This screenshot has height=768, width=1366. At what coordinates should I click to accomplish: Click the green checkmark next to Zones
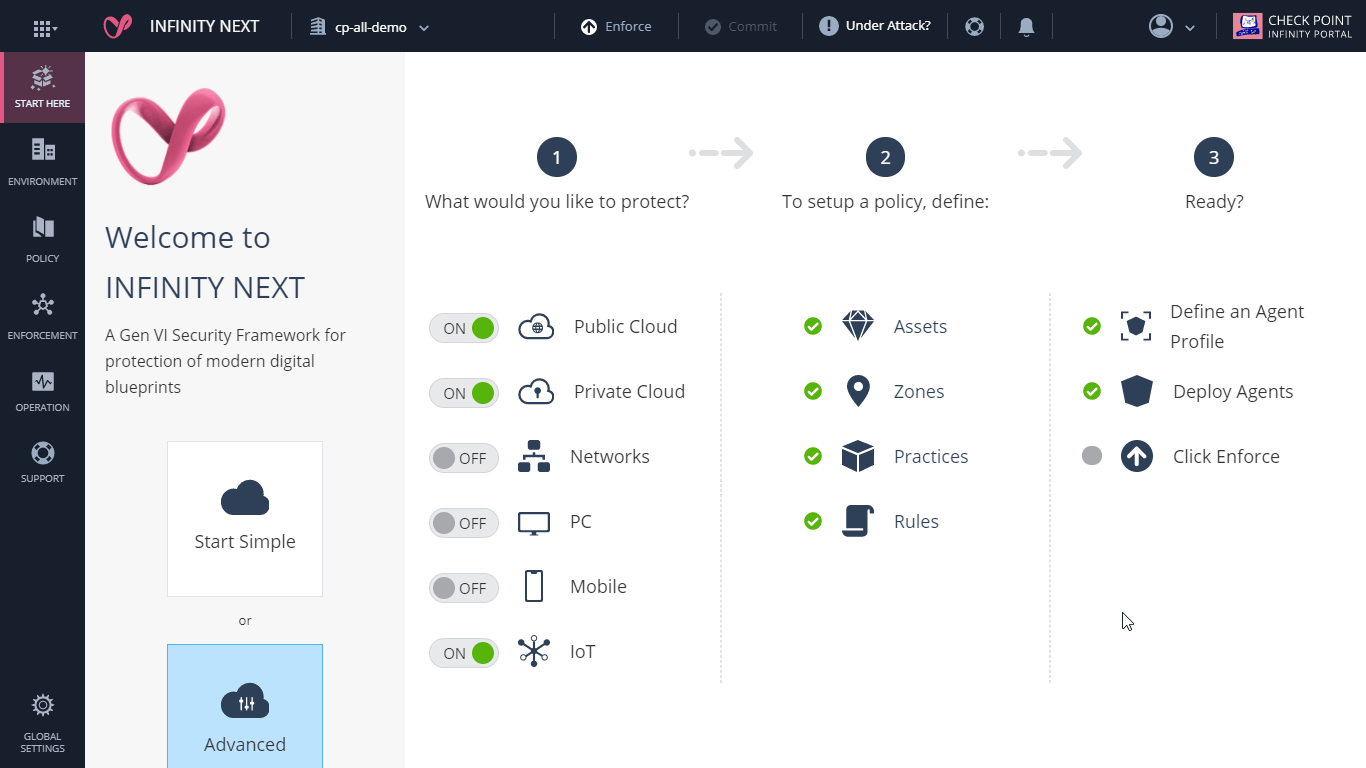tap(813, 391)
